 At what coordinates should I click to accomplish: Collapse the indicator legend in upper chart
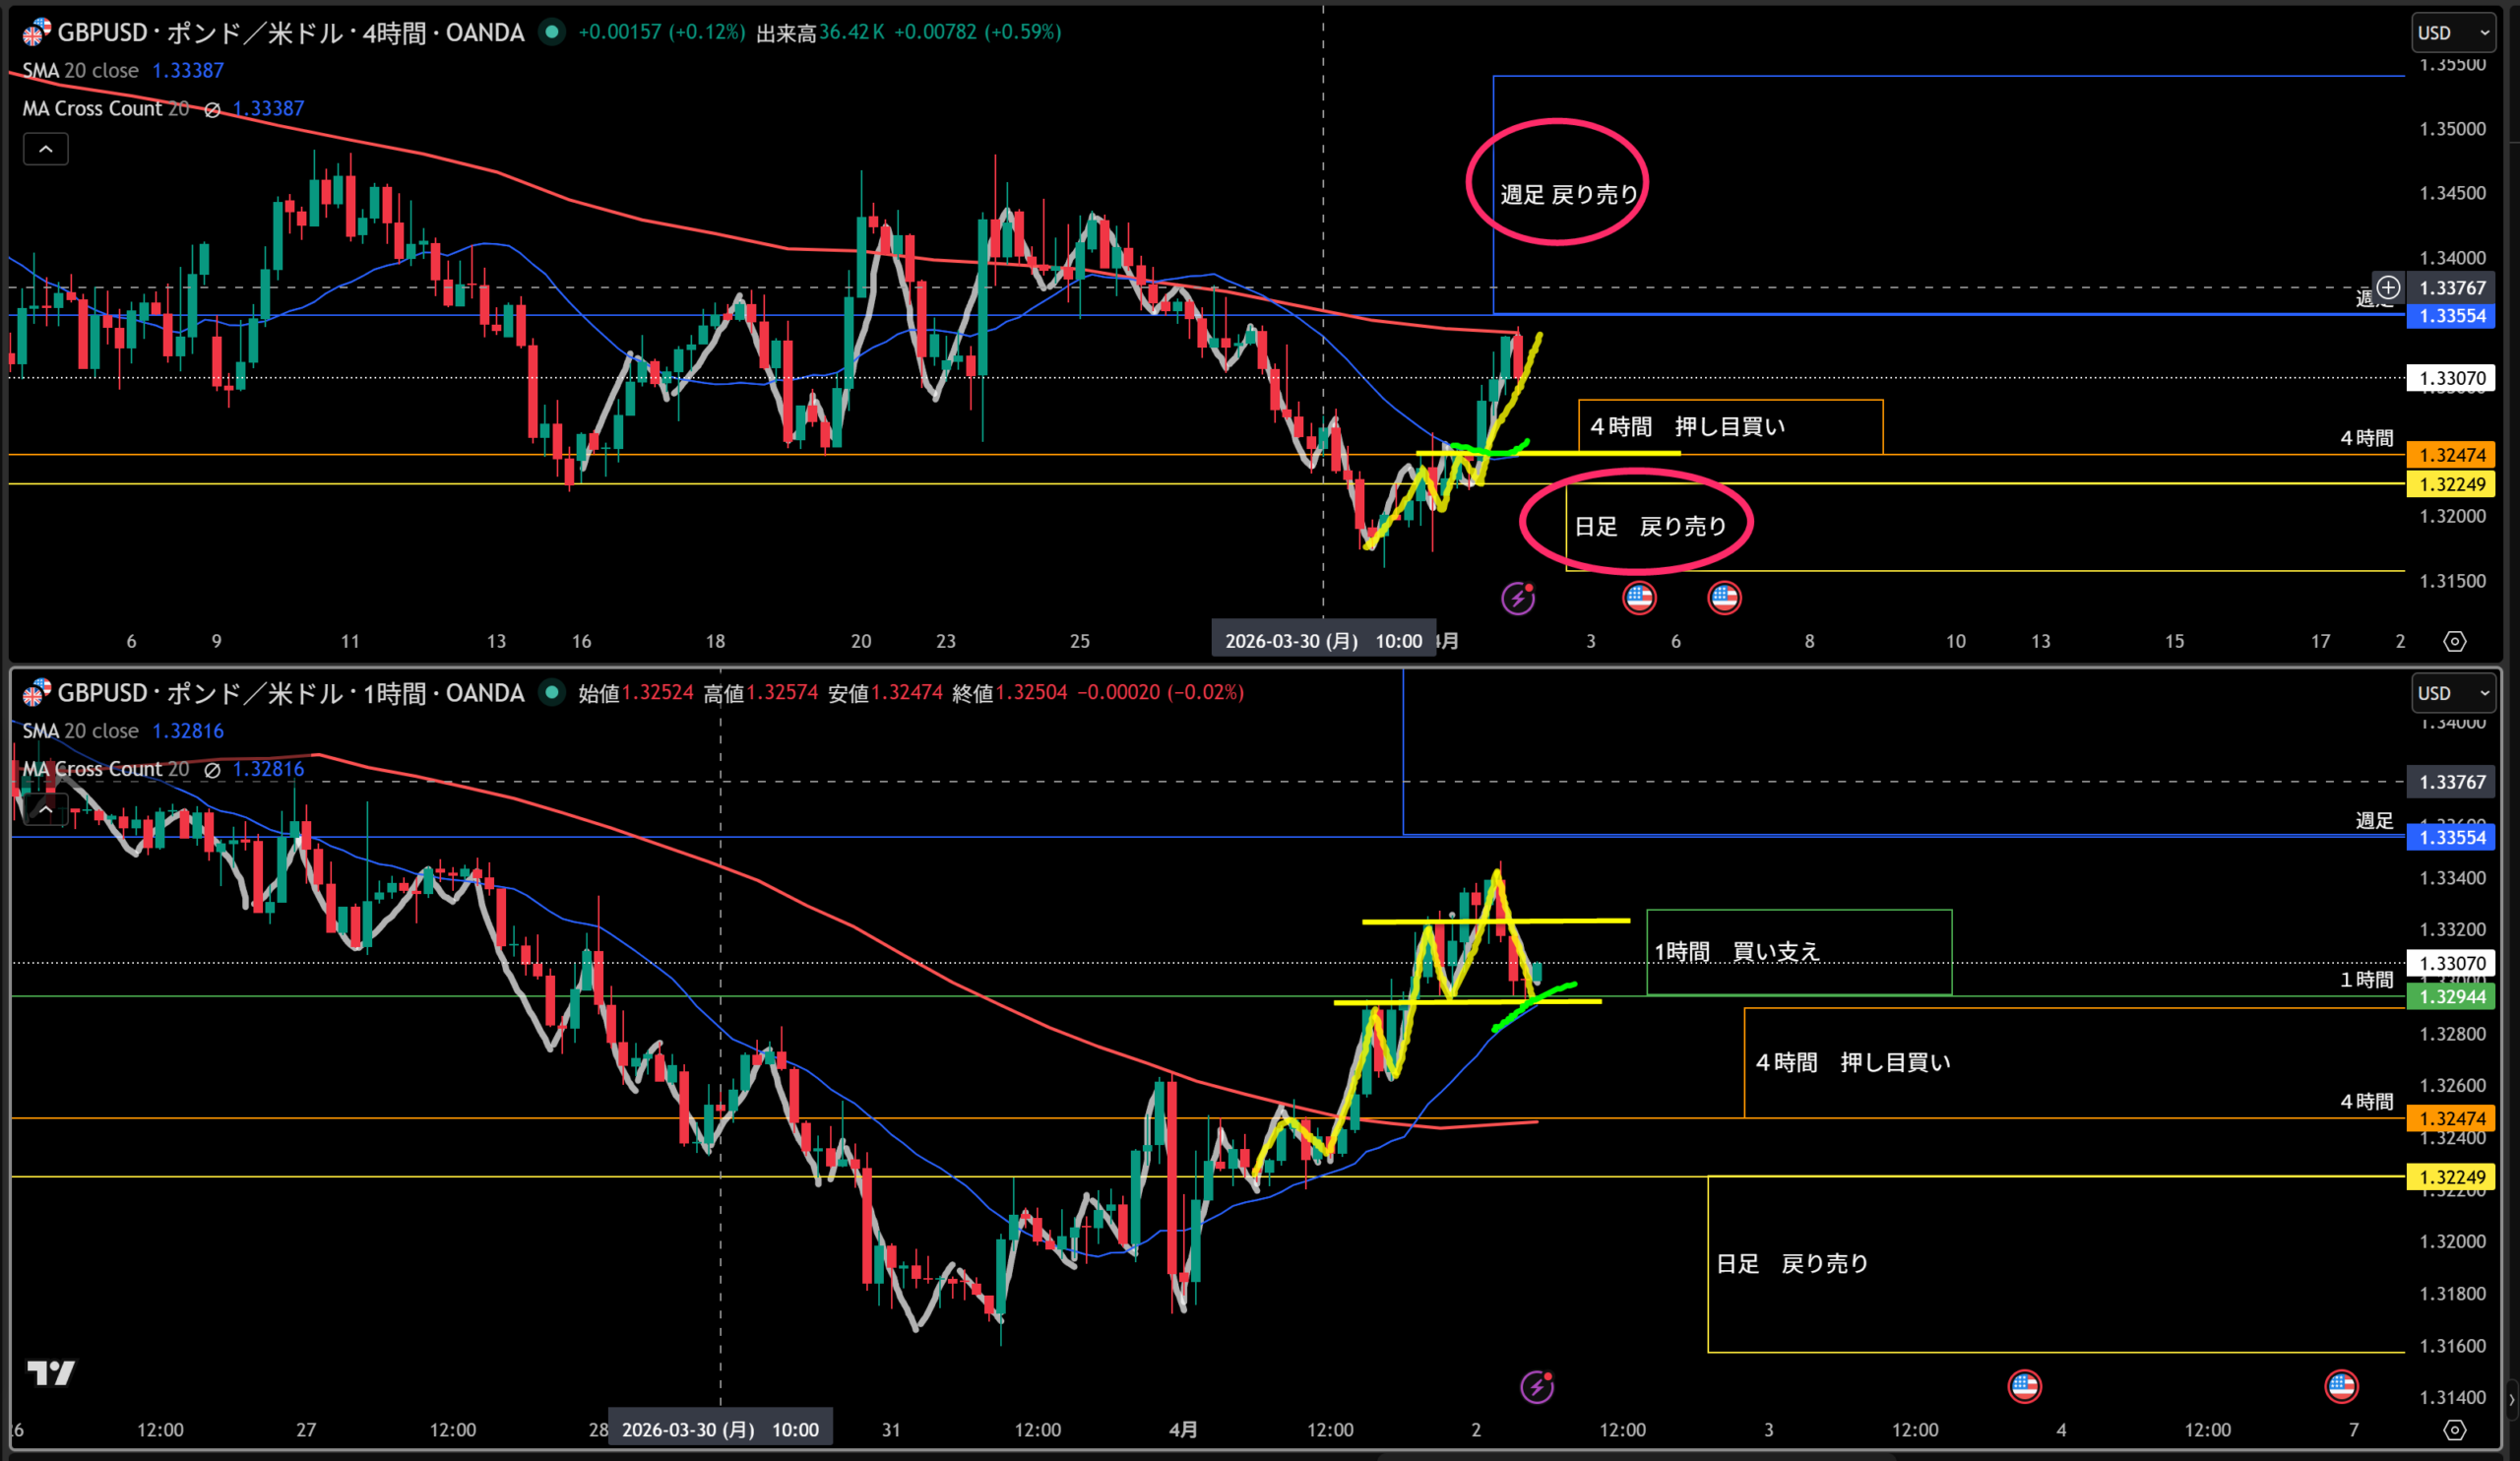tap(46, 149)
